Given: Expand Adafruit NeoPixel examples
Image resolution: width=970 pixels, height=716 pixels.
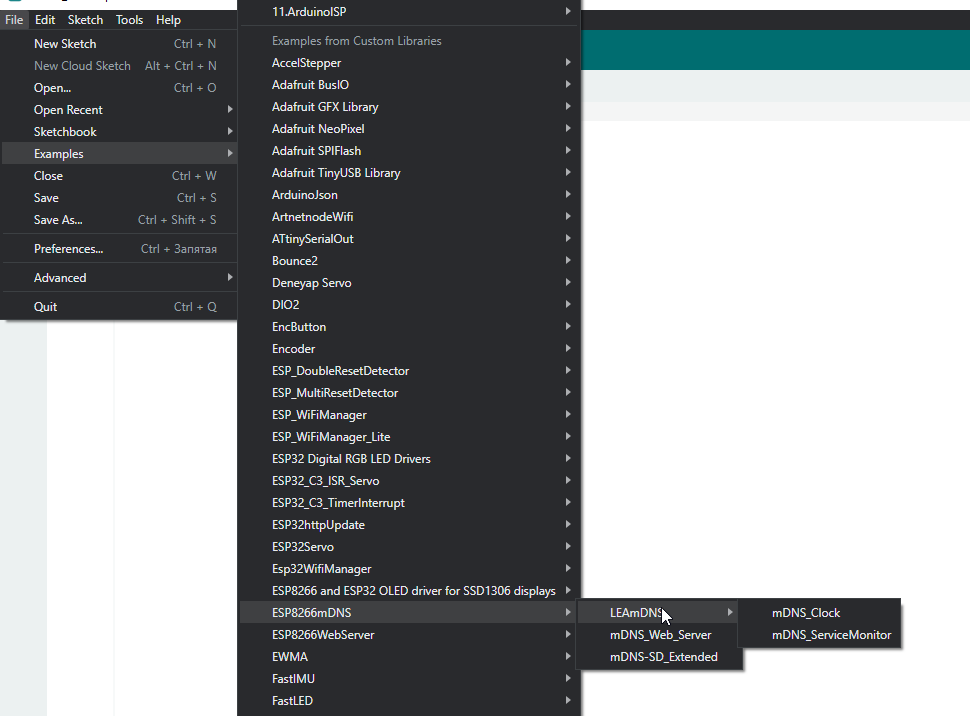Looking at the screenshot, I should [x=409, y=129].
